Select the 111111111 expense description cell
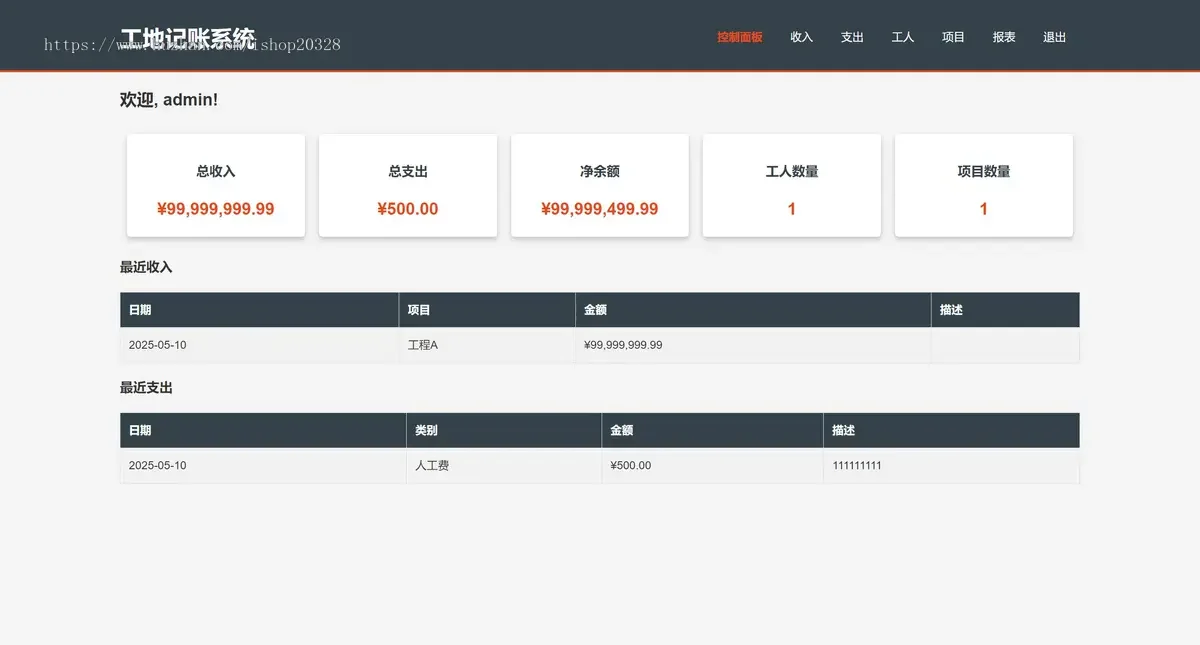Screen dimensions: 1200x645 point(857,465)
